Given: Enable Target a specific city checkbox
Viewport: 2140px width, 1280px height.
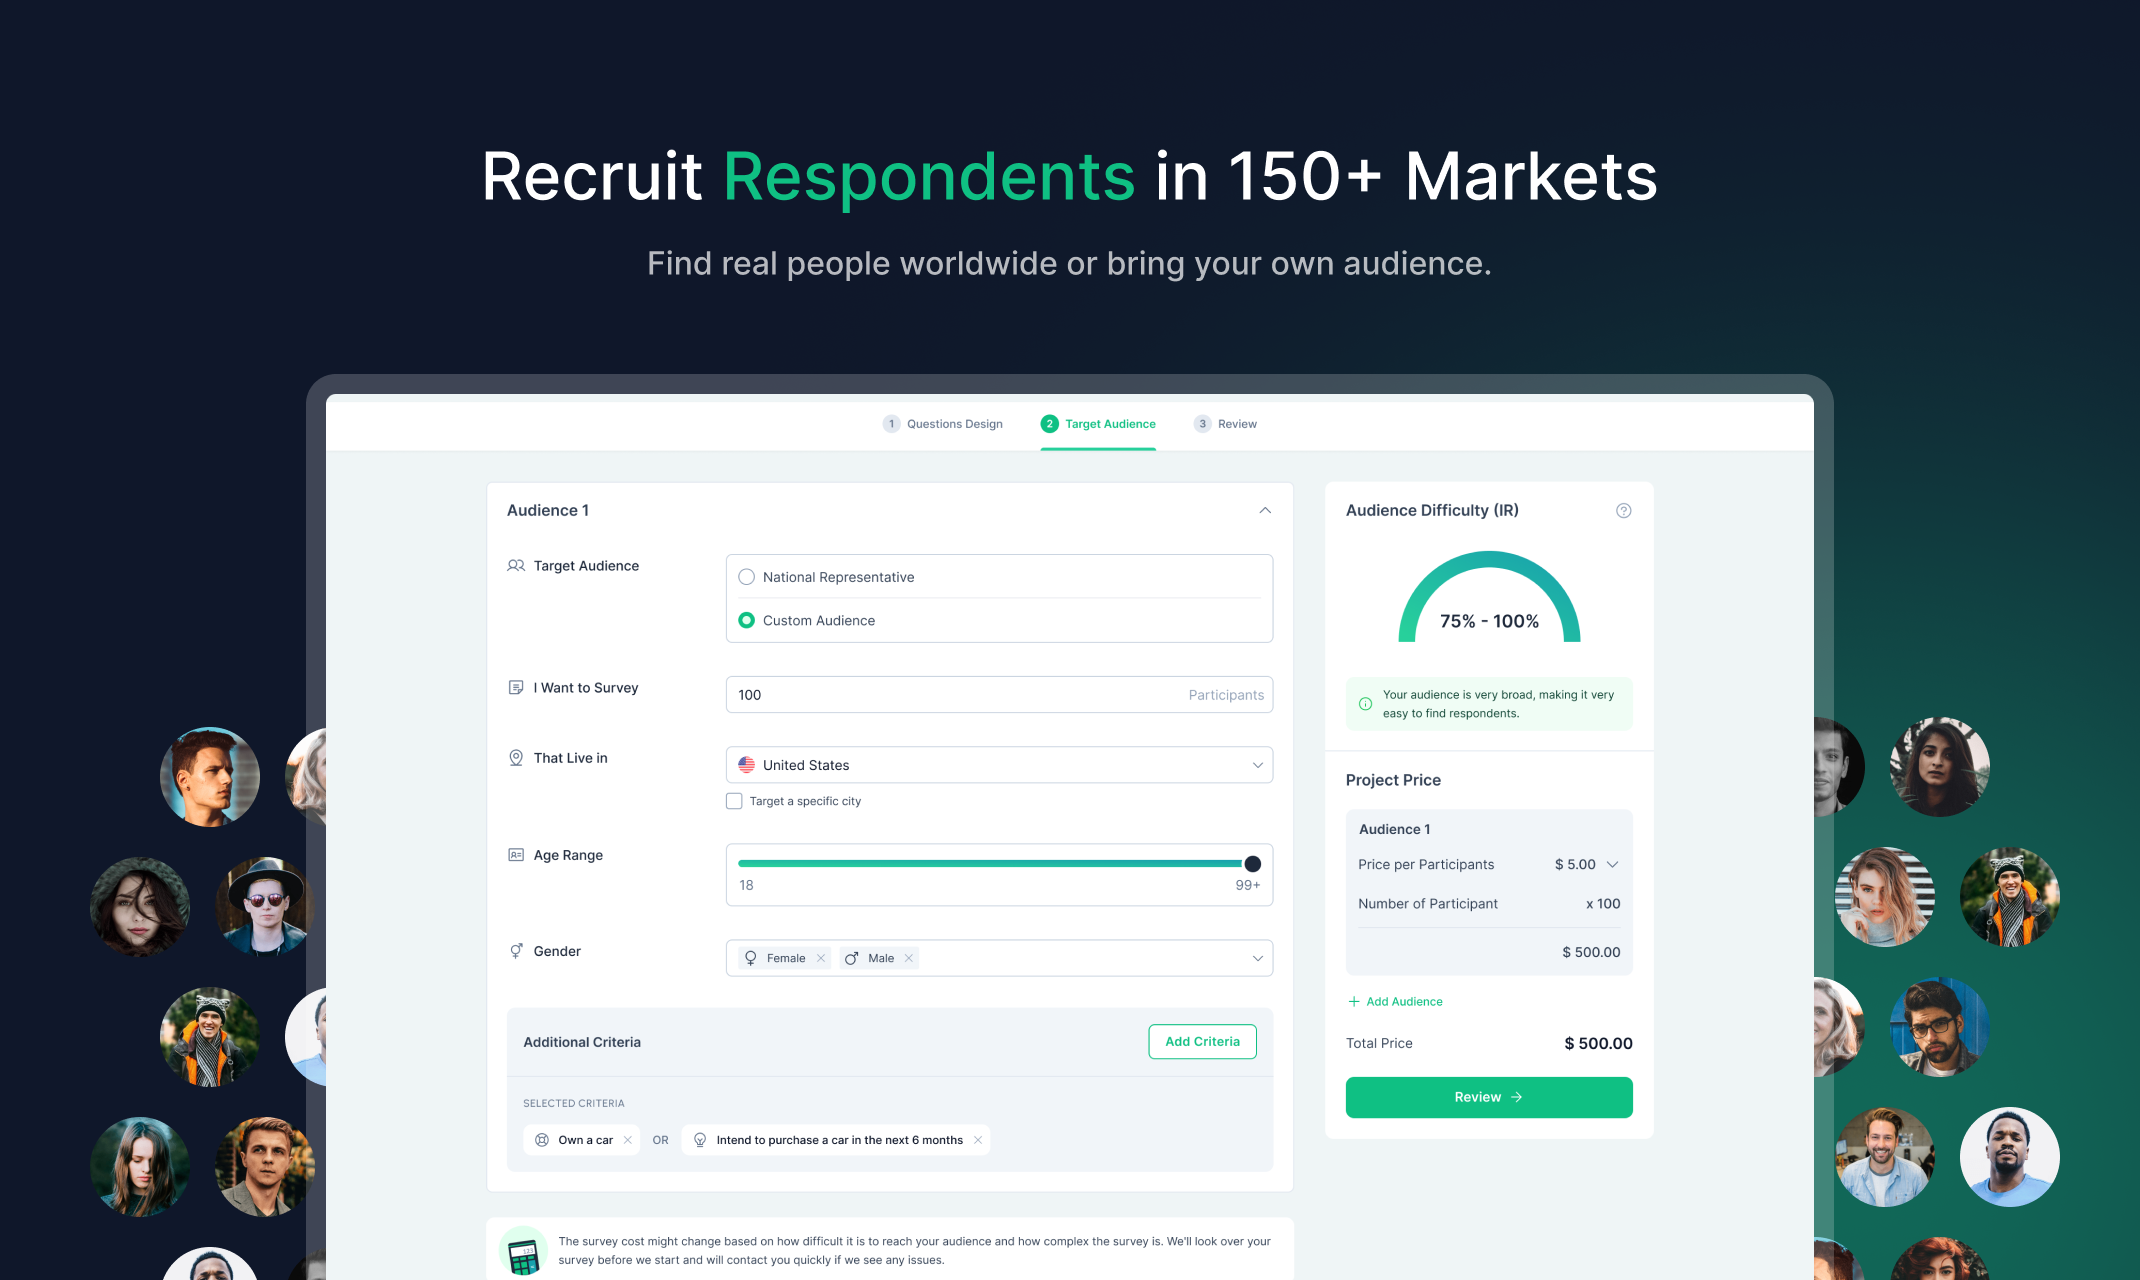Looking at the screenshot, I should pos(734,801).
